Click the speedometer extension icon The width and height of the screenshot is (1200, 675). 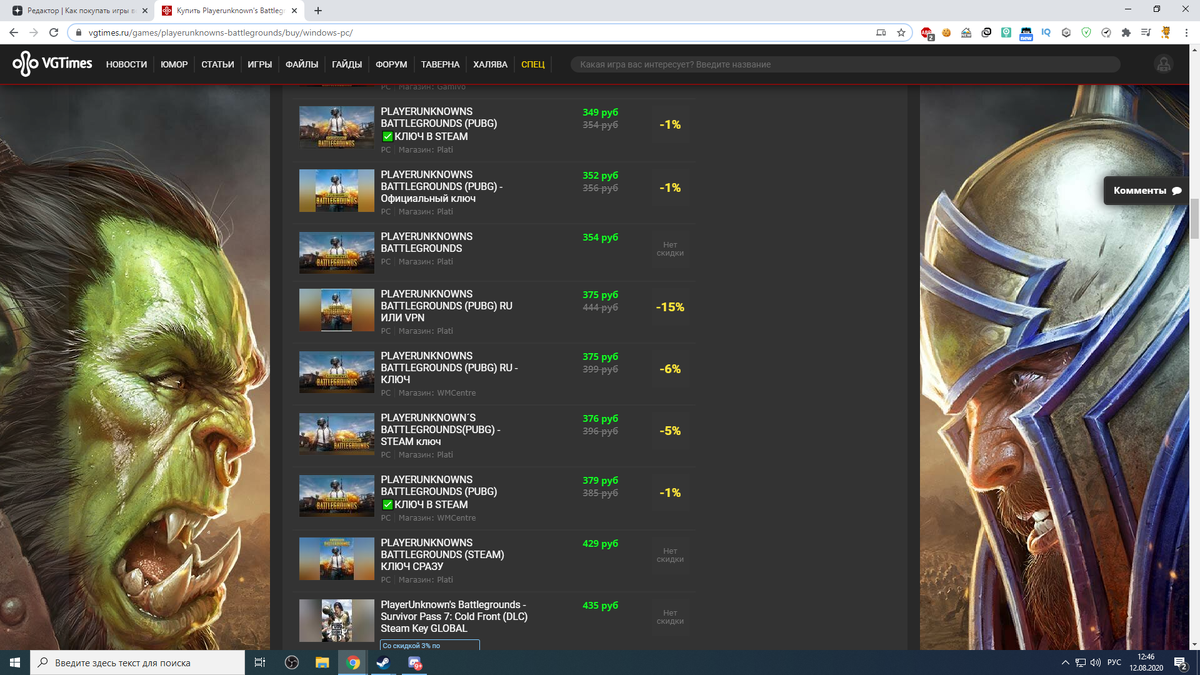tap(1106, 32)
